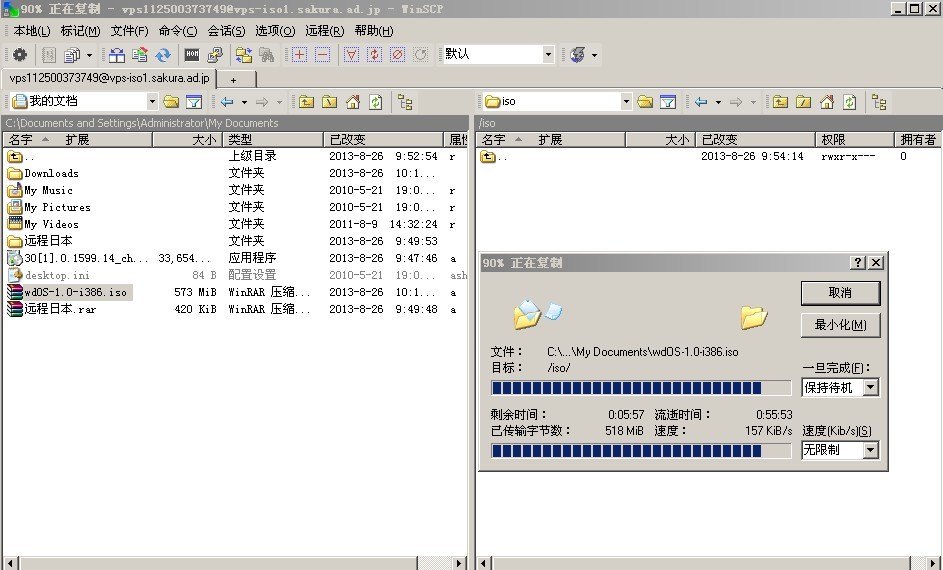Open Preferences via the gear icon

(x=20, y=55)
